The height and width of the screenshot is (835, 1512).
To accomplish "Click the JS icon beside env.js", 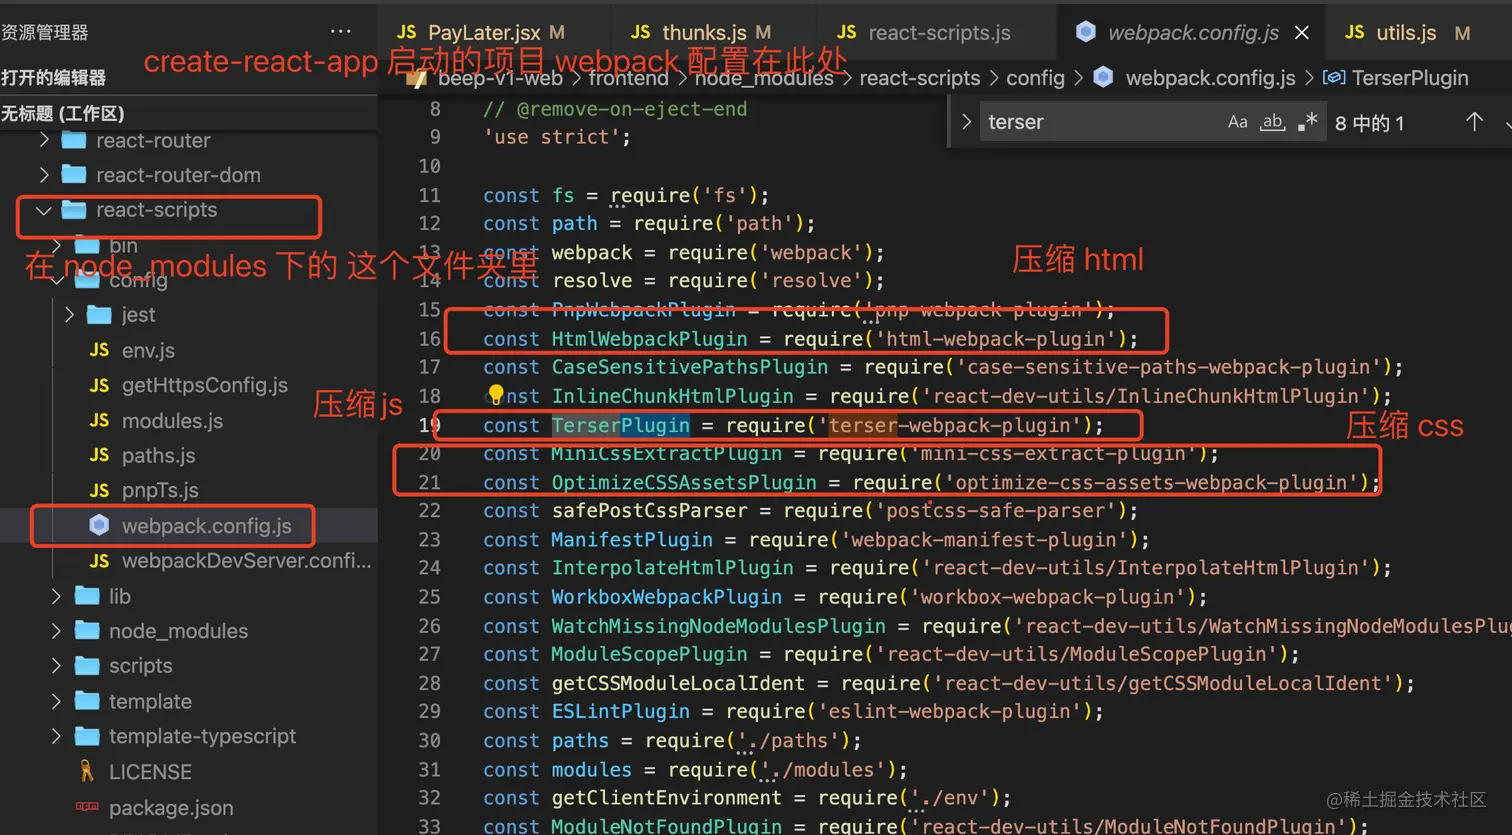I will coord(99,350).
